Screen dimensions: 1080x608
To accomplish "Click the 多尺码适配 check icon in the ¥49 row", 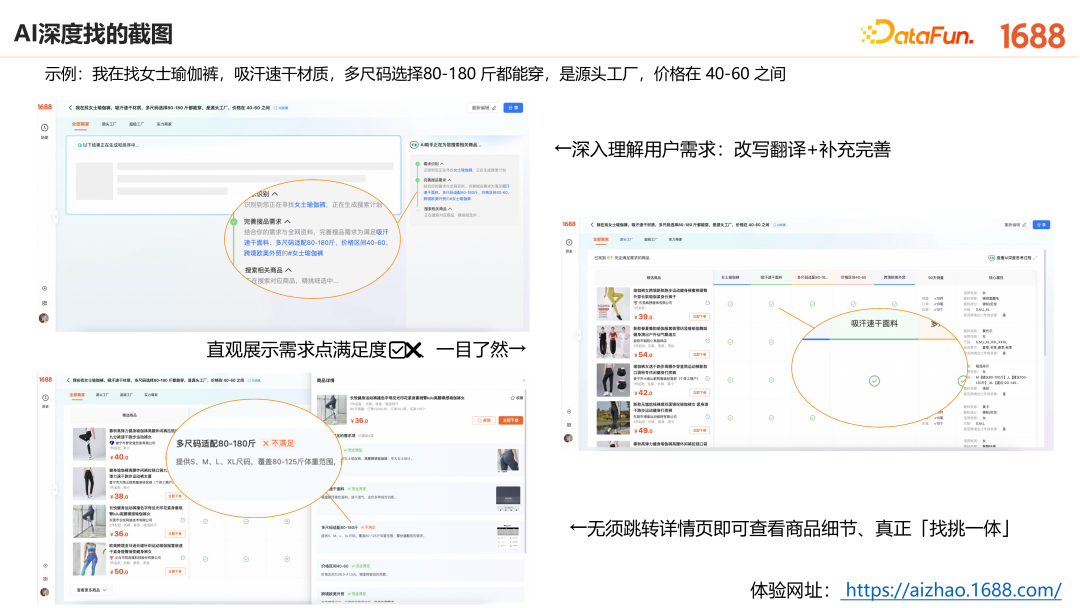I will point(812,417).
